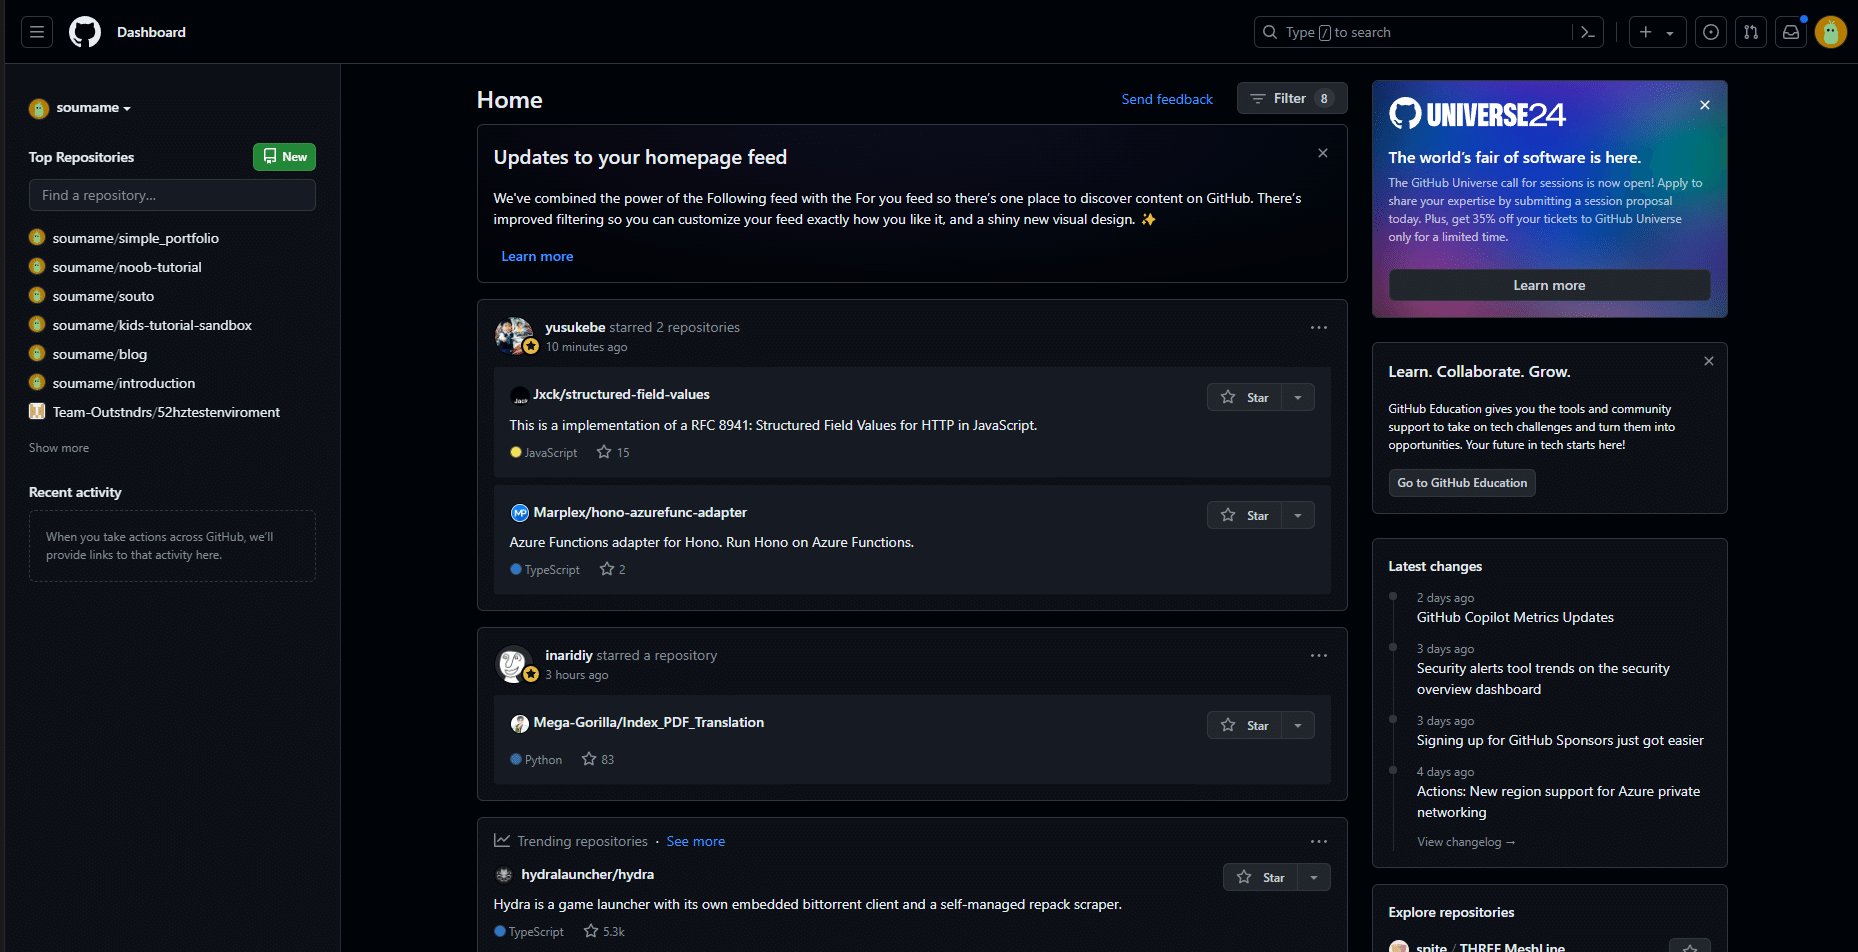Open Mega-Gorilla owner avatar icon
Viewport: 1858px width, 952px height.
pos(520,723)
